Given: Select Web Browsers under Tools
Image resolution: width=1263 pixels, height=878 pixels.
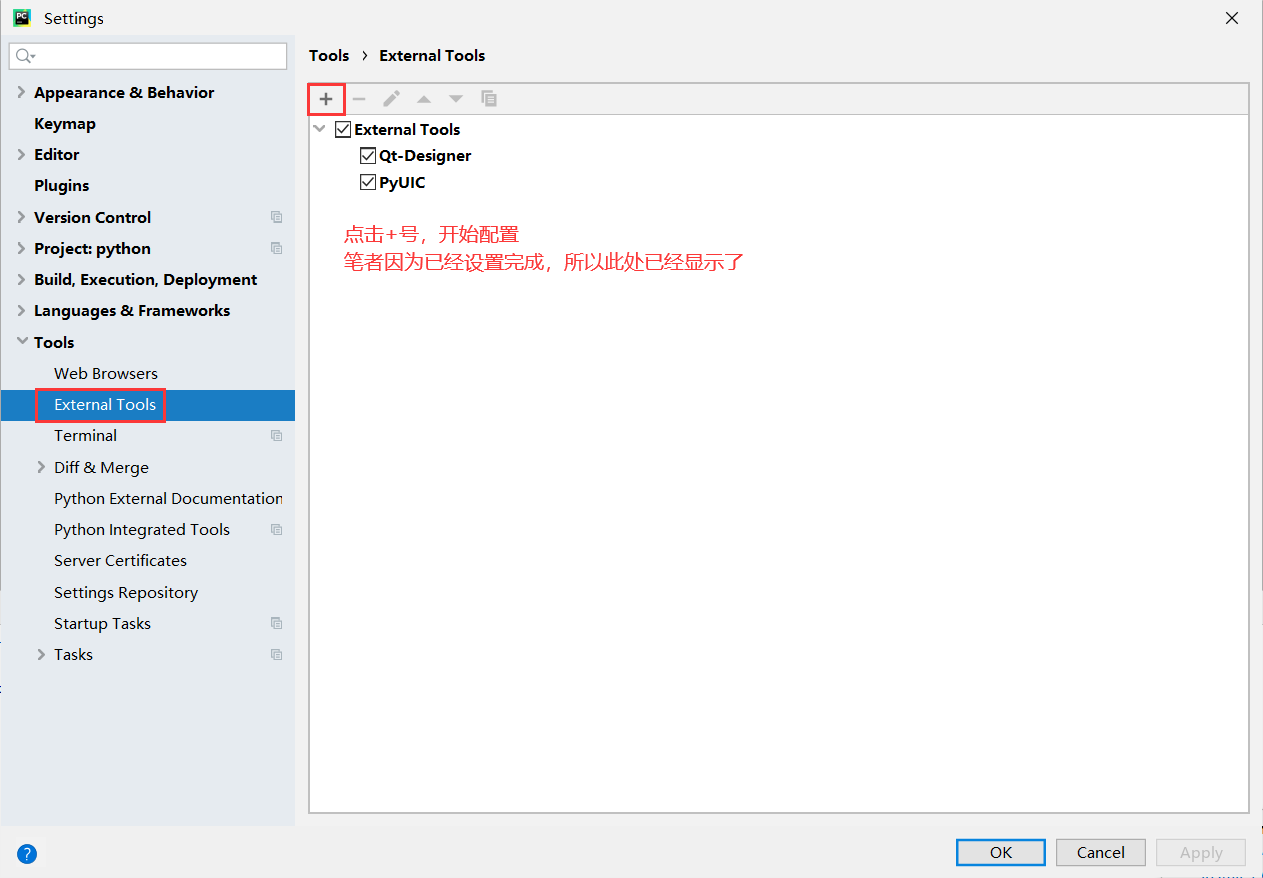Looking at the screenshot, I should 106,373.
